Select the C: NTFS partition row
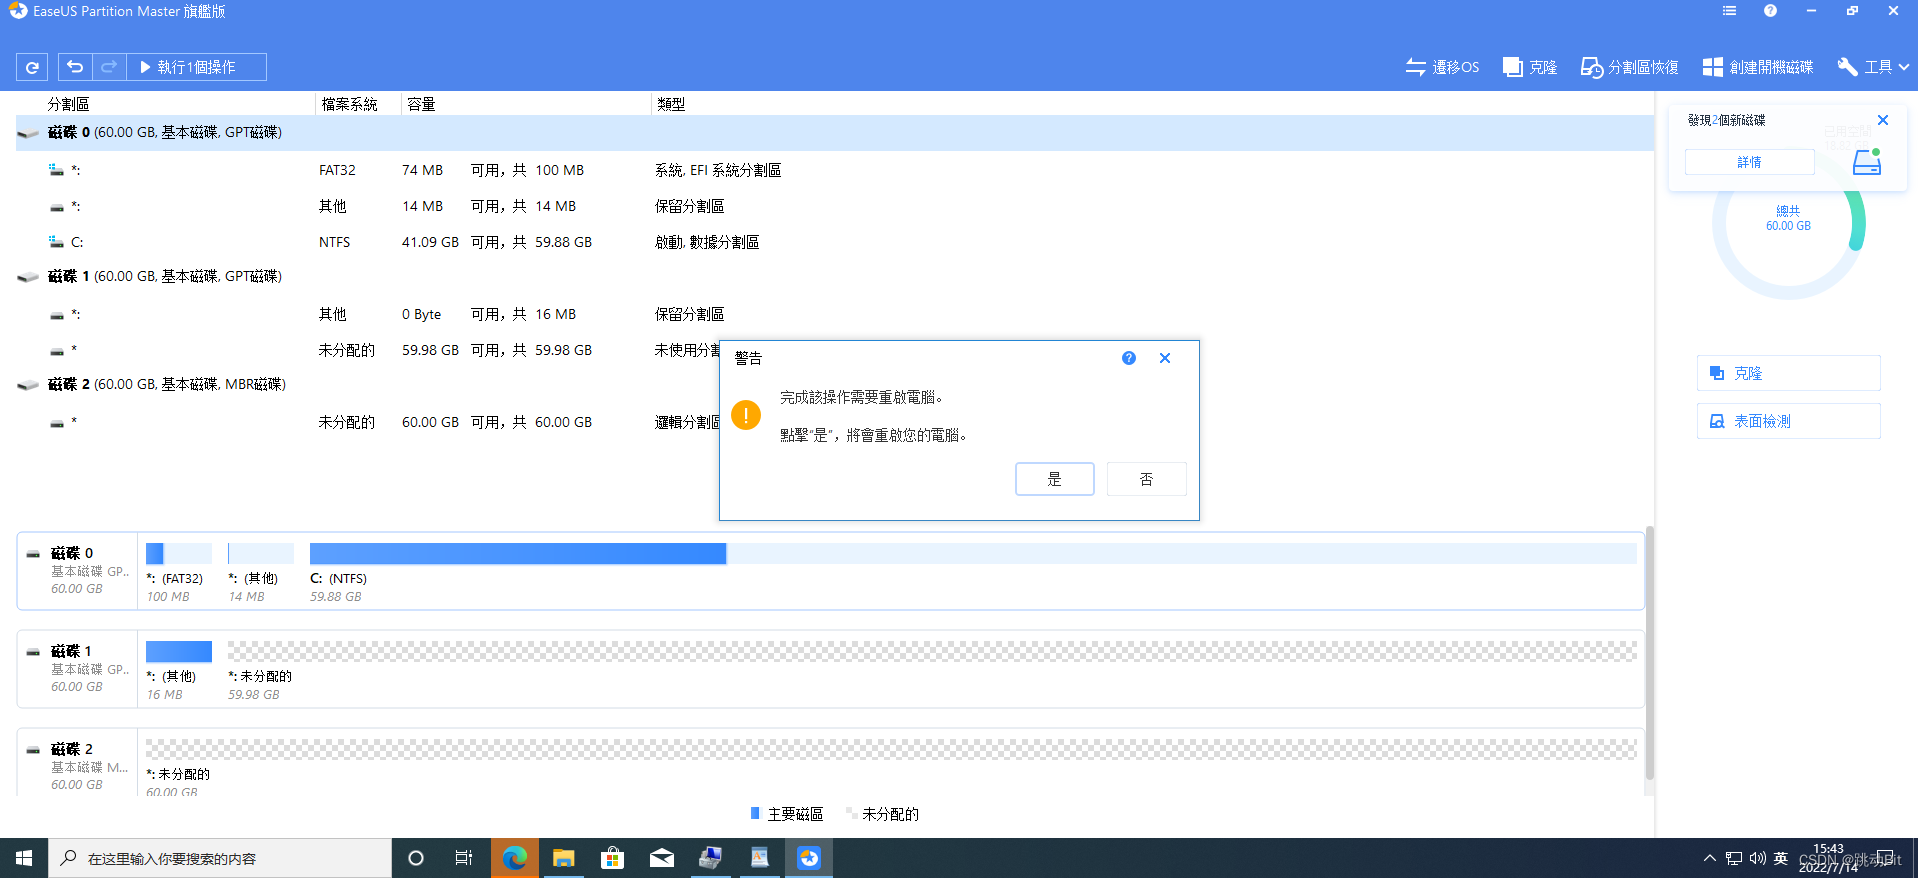Screen dimensions: 1918x878 click(834, 243)
